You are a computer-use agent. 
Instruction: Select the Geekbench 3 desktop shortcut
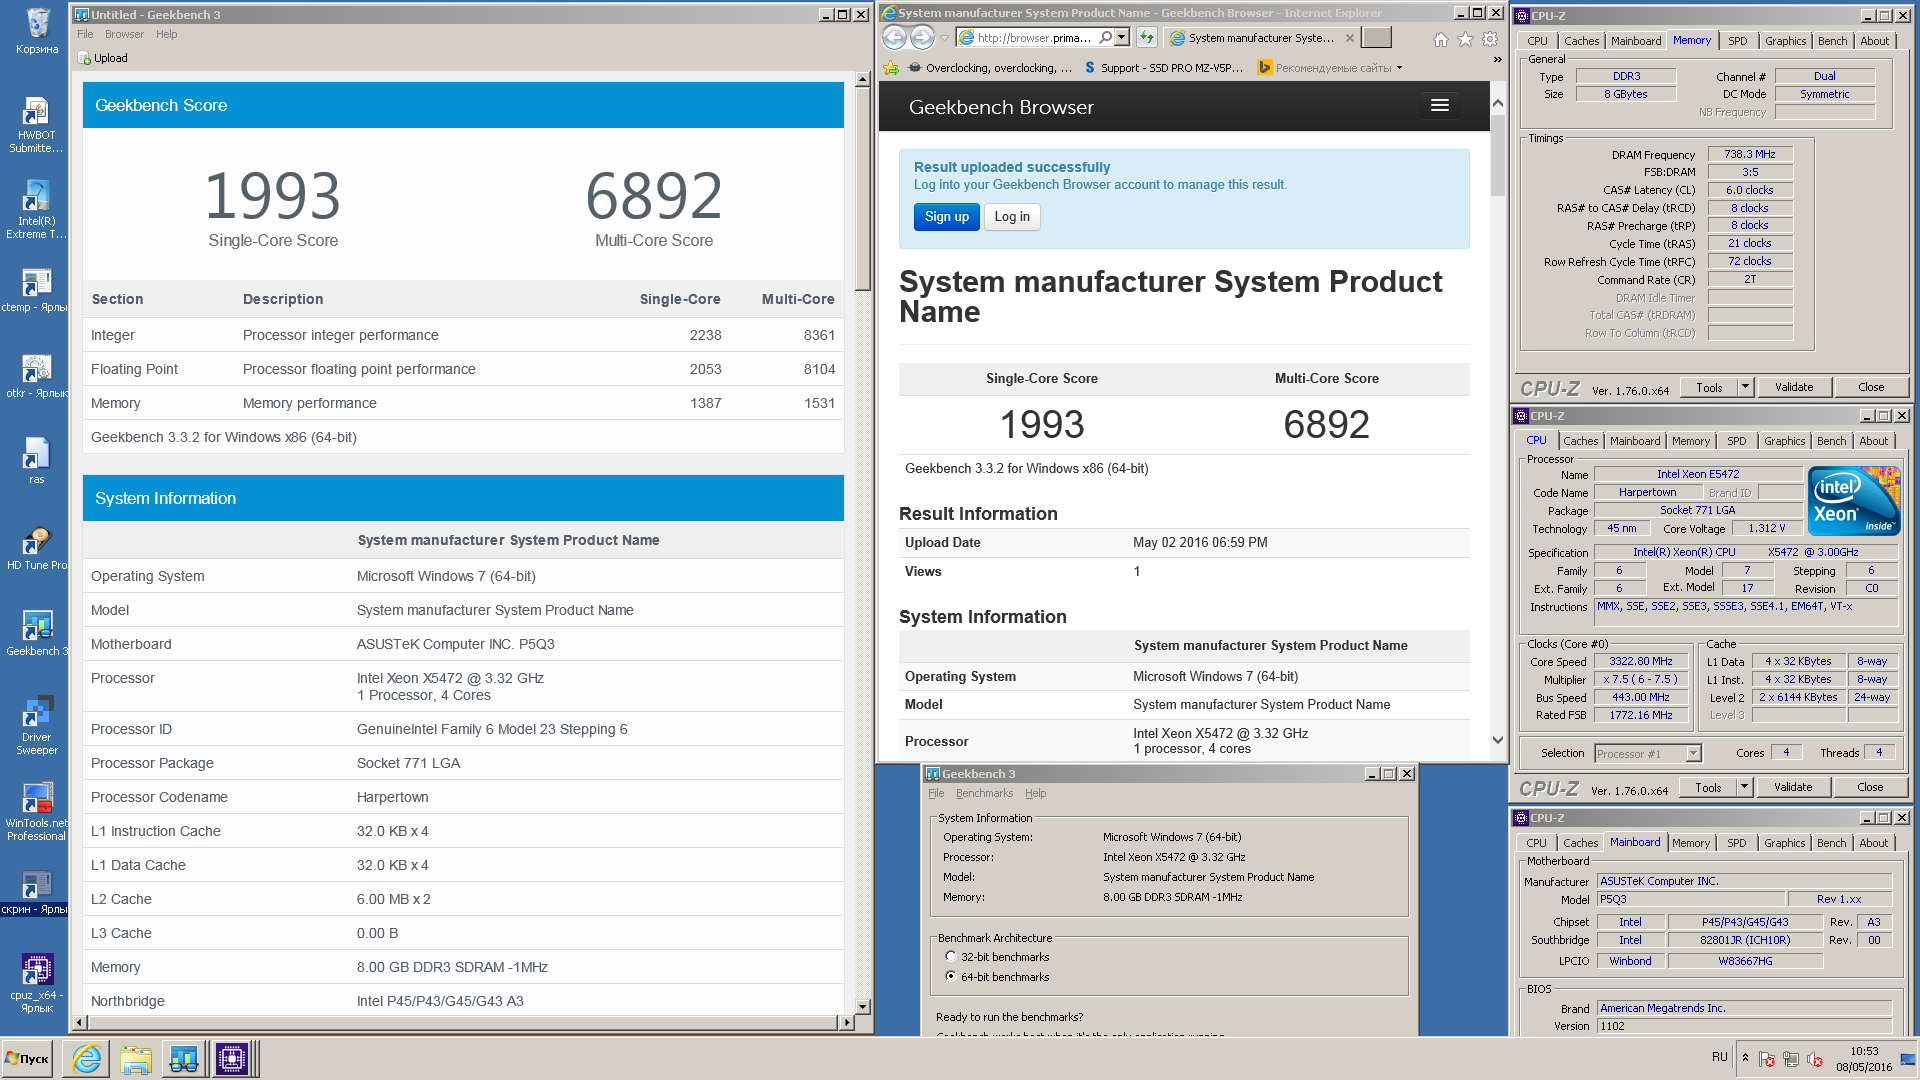(x=36, y=635)
